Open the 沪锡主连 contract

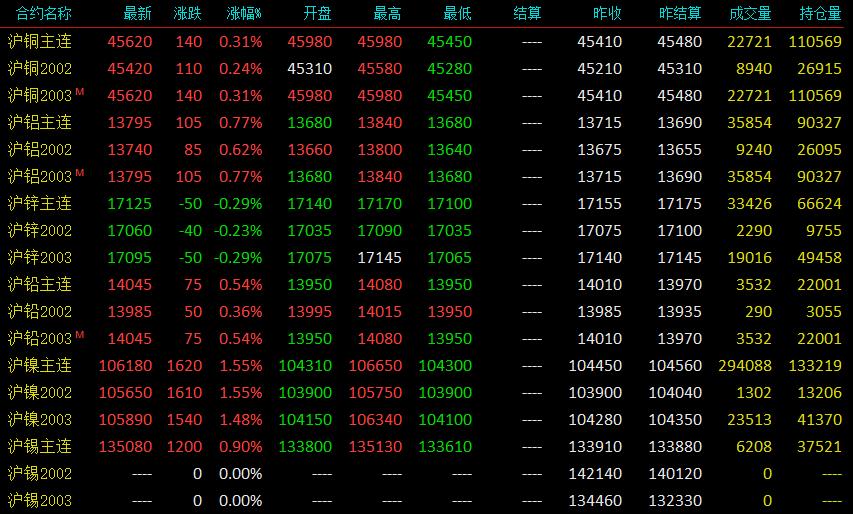[x=40, y=447]
